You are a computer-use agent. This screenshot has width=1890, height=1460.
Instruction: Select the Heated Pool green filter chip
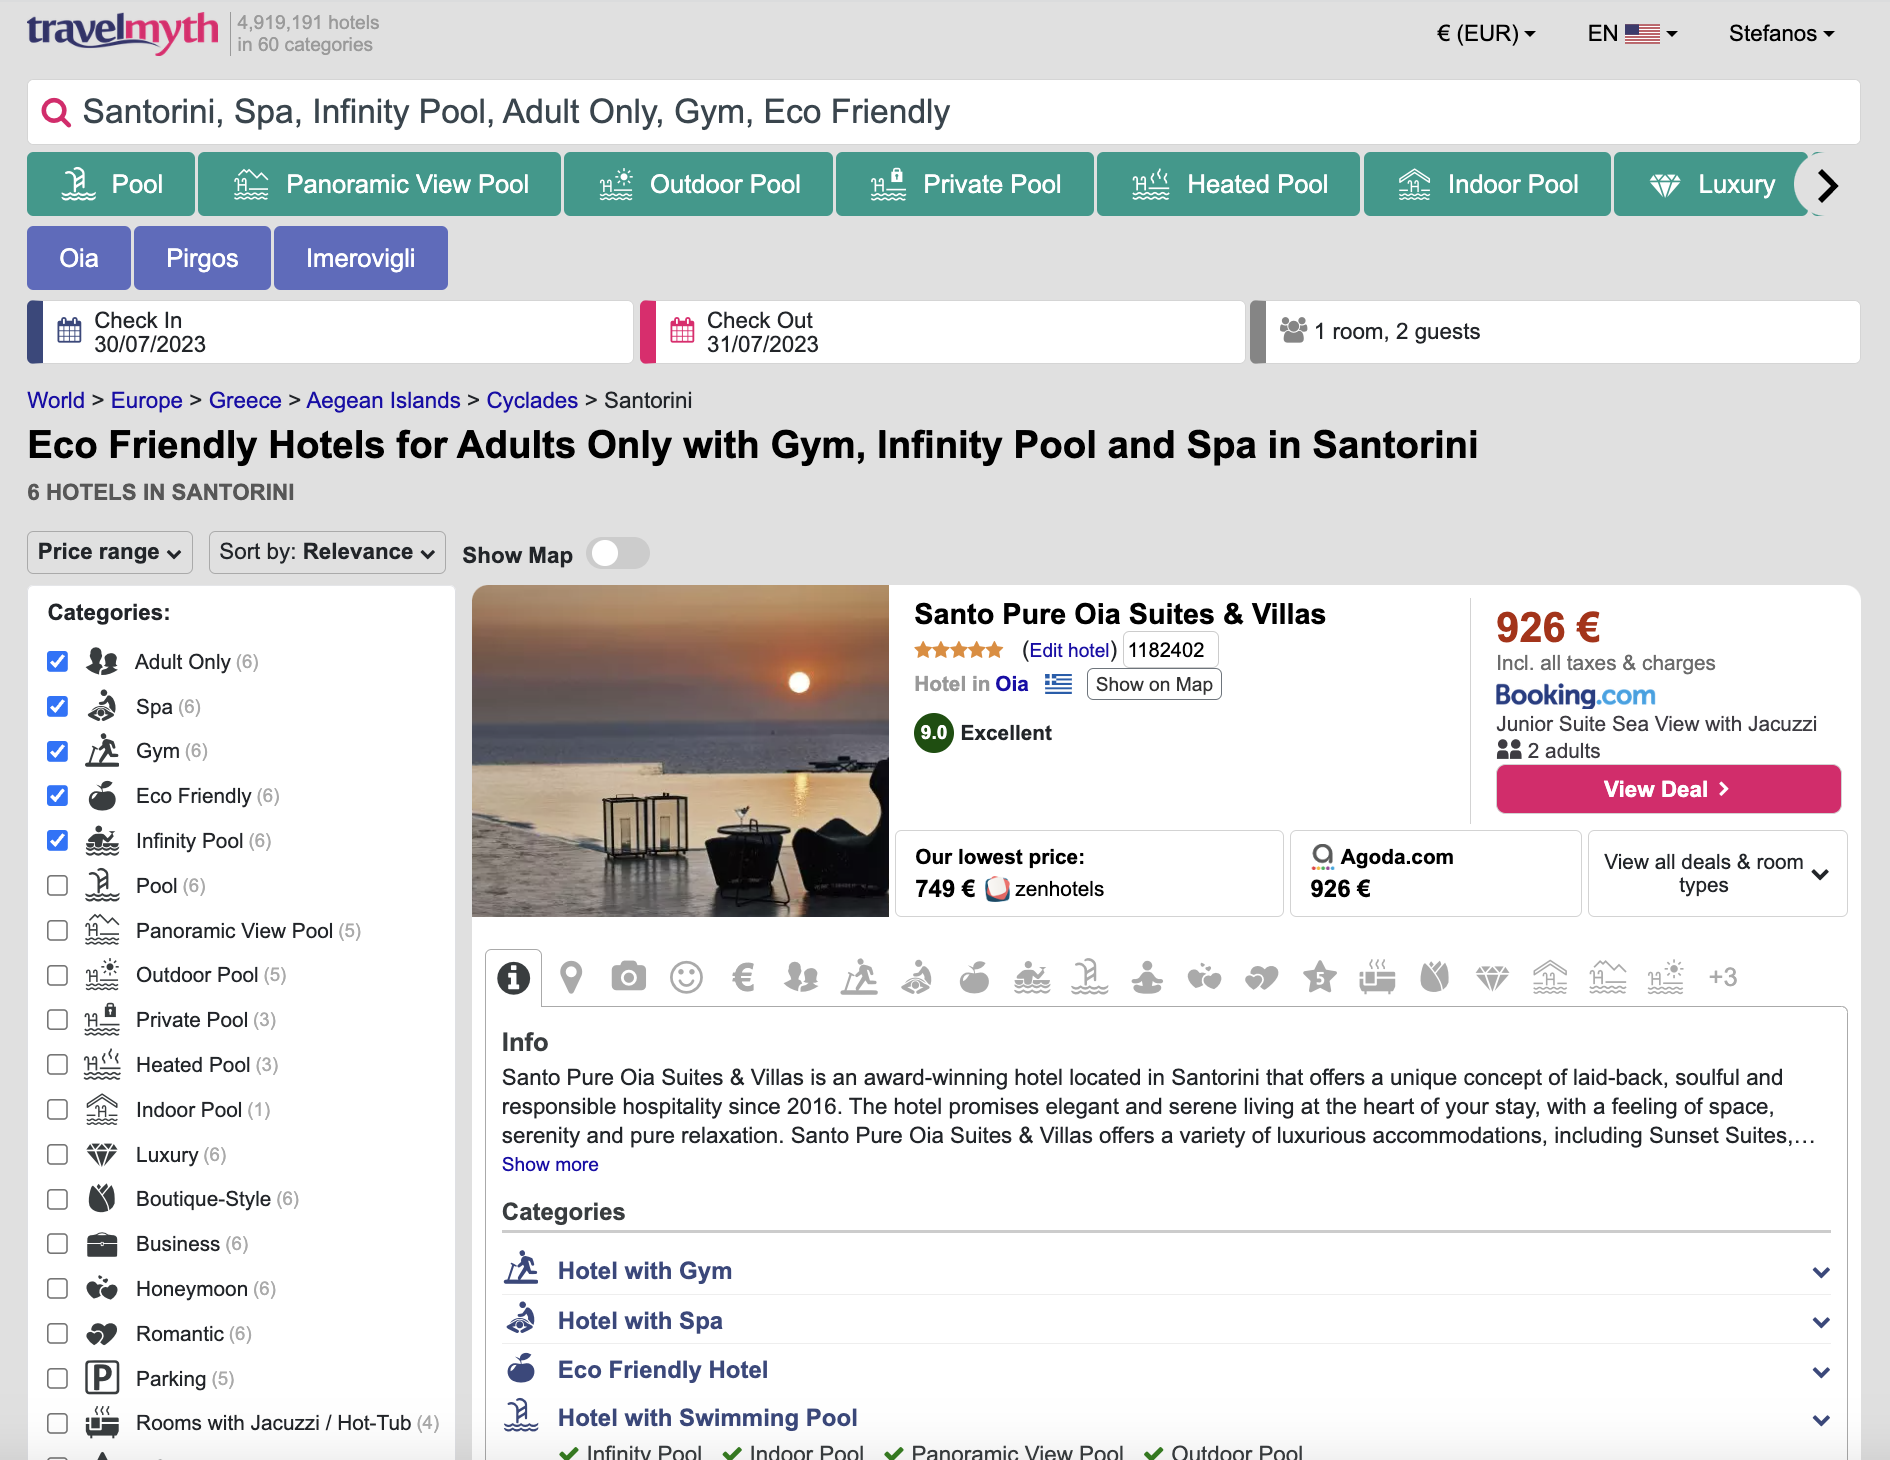[1228, 184]
